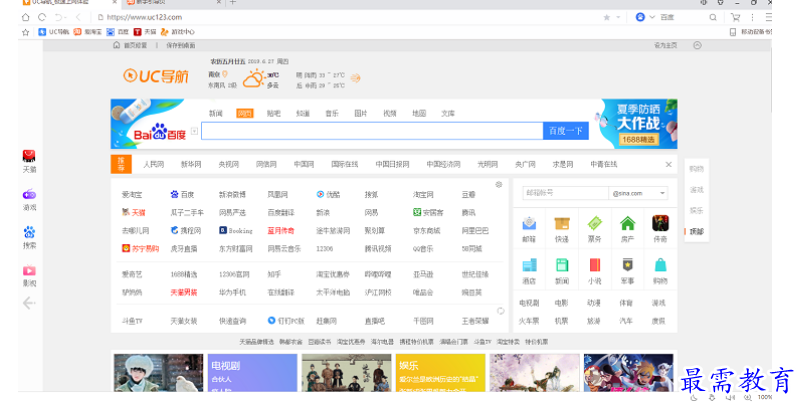Image resolution: width=802 pixels, height=412 pixels.
Task: Open the 夏季防晒大作战 ad banner
Action: (638, 124)
